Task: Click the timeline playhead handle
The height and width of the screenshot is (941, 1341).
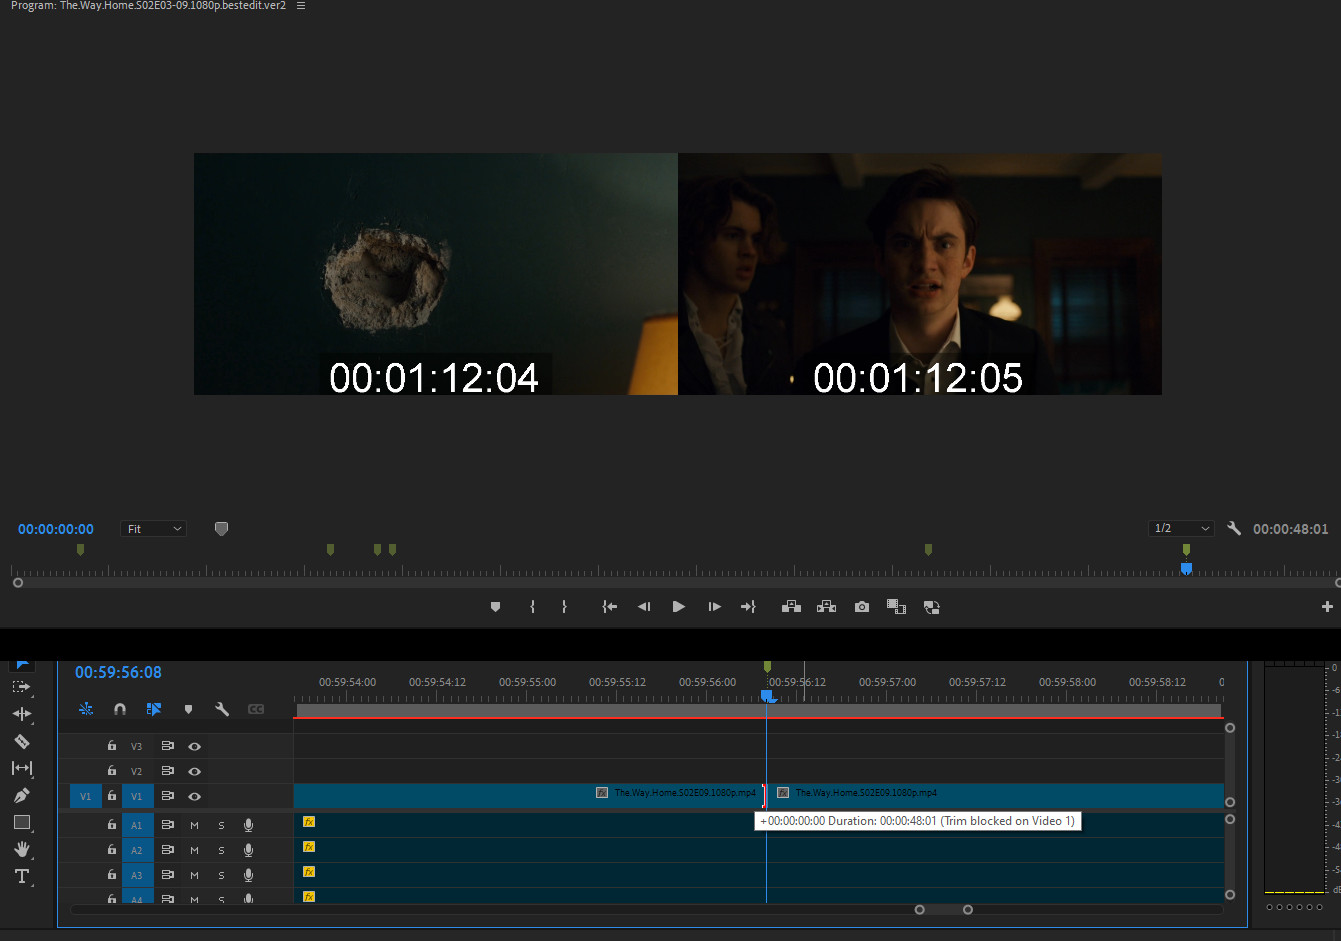Action: point(767,696)
